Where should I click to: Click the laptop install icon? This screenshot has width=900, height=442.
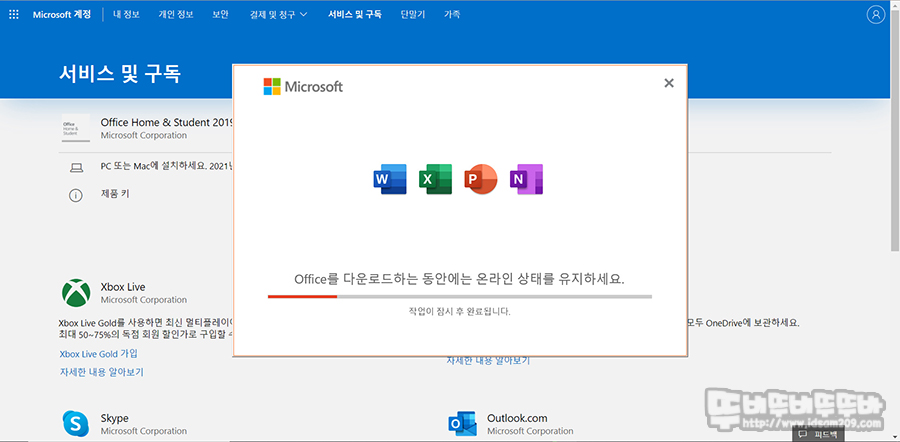pyautogui.click(x=76, y=168)
